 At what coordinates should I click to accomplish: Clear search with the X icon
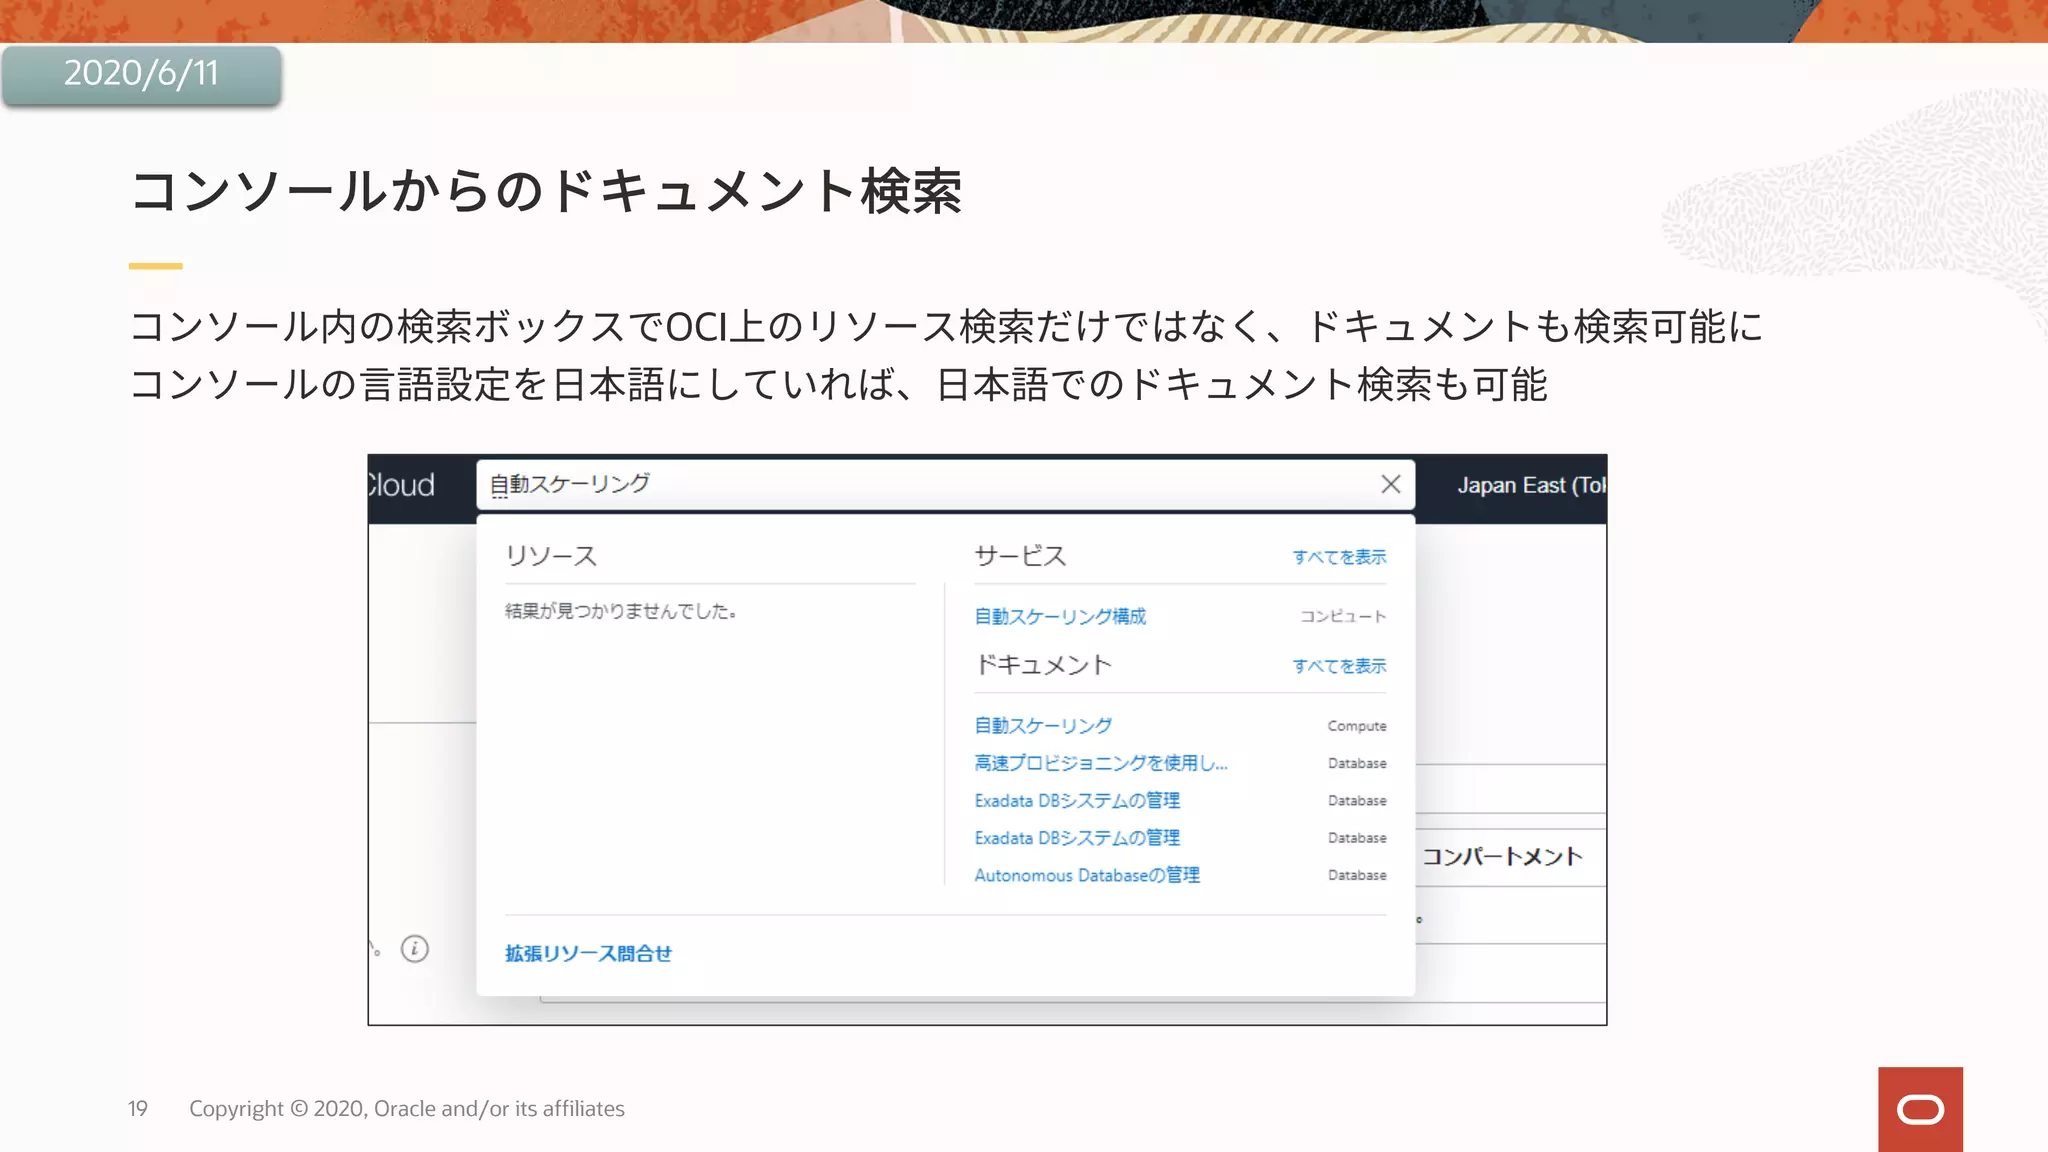[1390, 484]
